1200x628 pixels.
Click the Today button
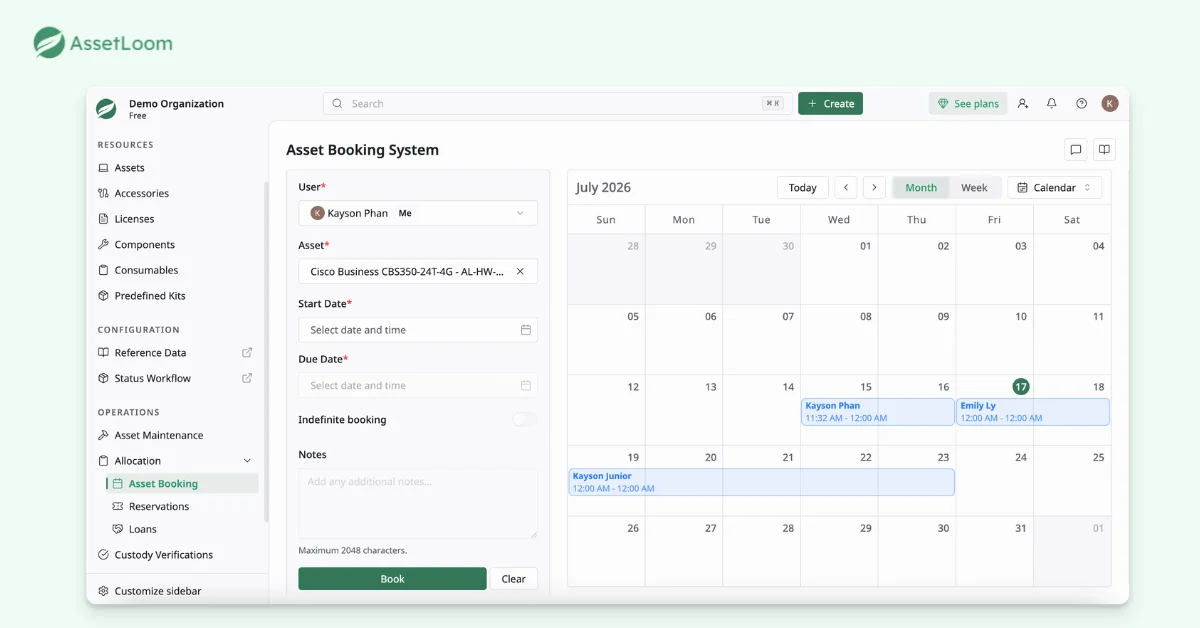click(803, 188)
